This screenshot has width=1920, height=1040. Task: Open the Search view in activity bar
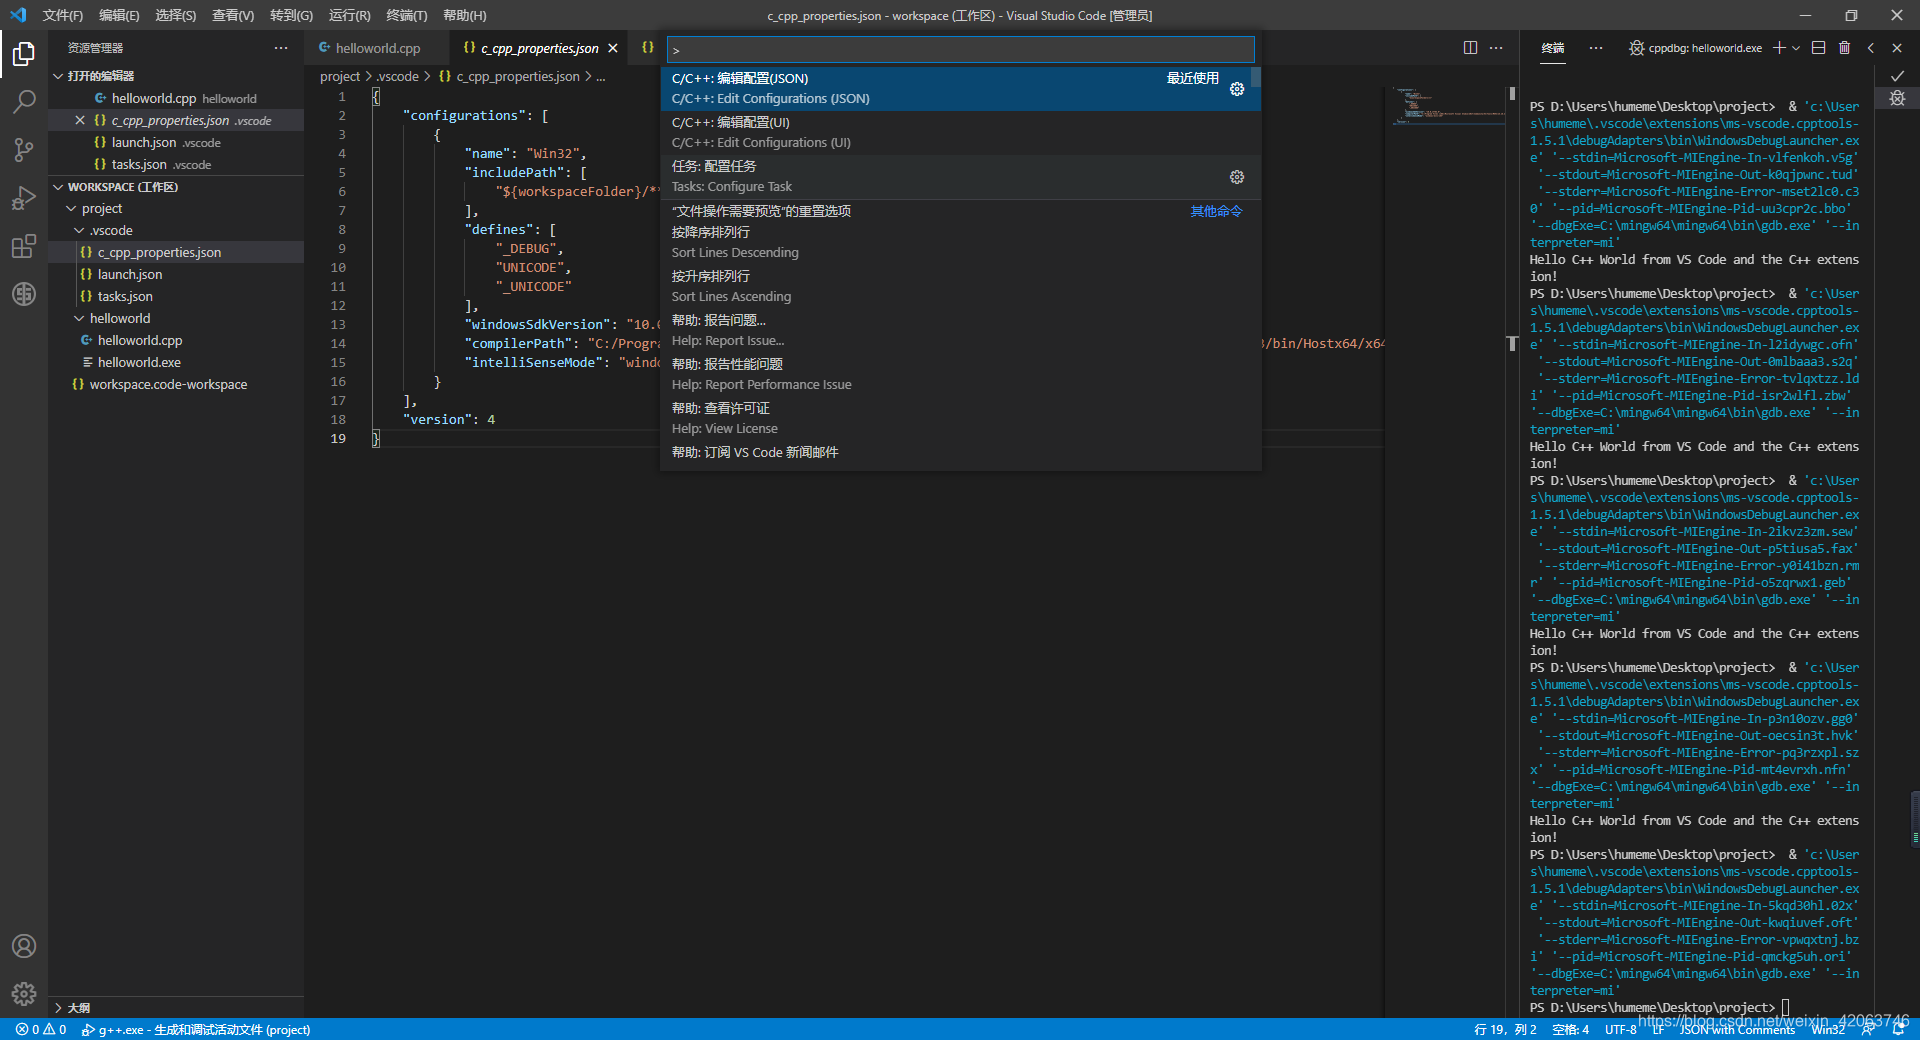click(x=24, y=101)
